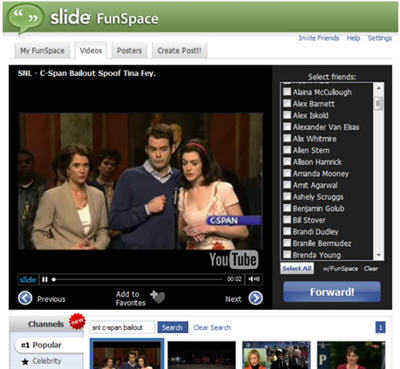Mute the video volume speaker icon
The height and width of the screenshot is (369, 400).
tap(254, 279)
